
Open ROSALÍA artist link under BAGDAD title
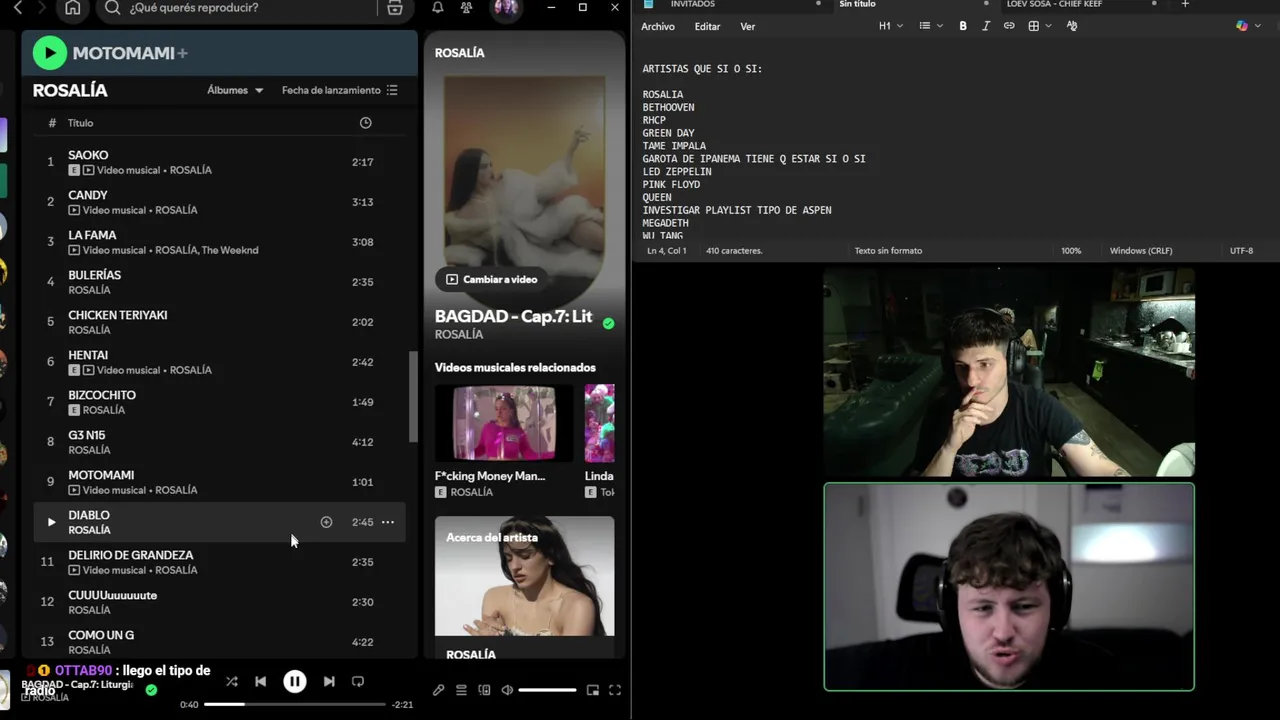click(459, 335)
